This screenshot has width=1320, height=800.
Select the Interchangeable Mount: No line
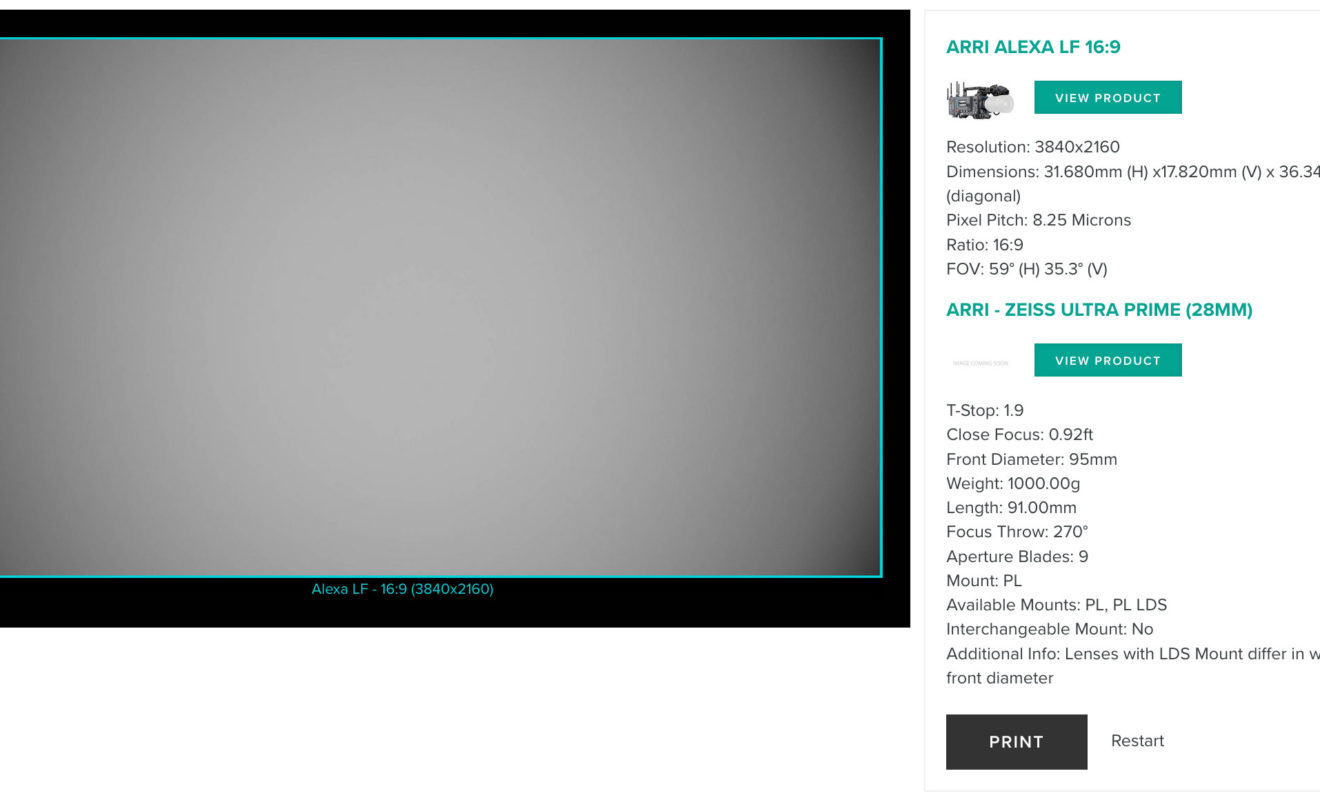(1049, 629)
